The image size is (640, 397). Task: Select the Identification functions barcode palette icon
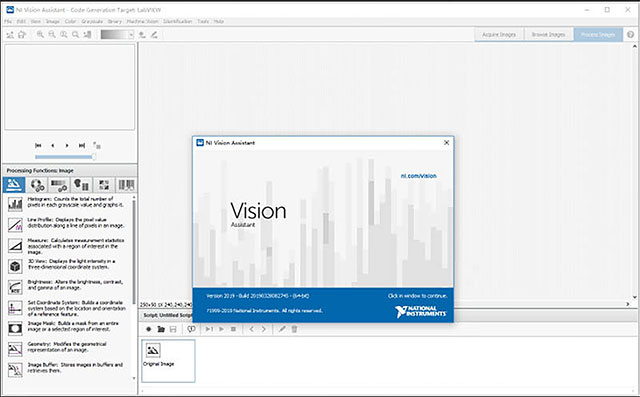click(126, 185)
